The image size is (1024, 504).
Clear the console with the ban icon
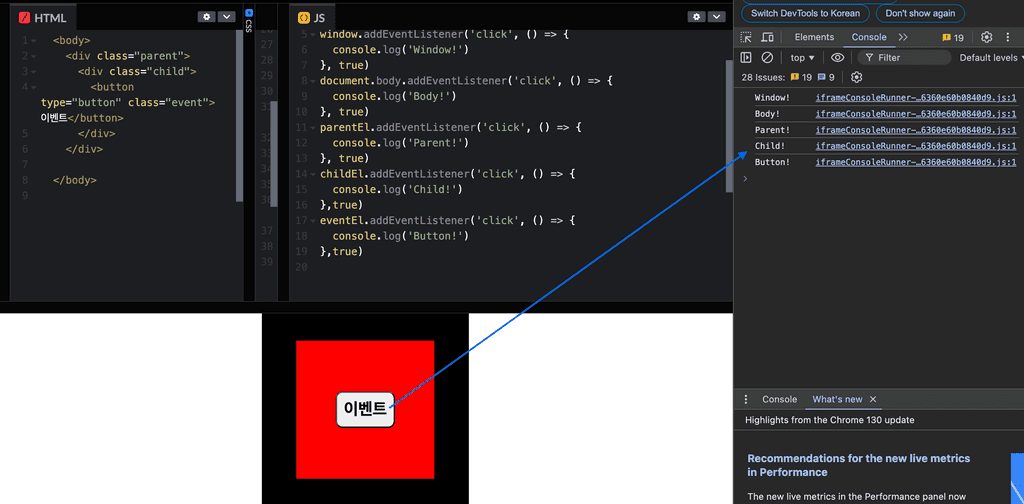(767, 57)
